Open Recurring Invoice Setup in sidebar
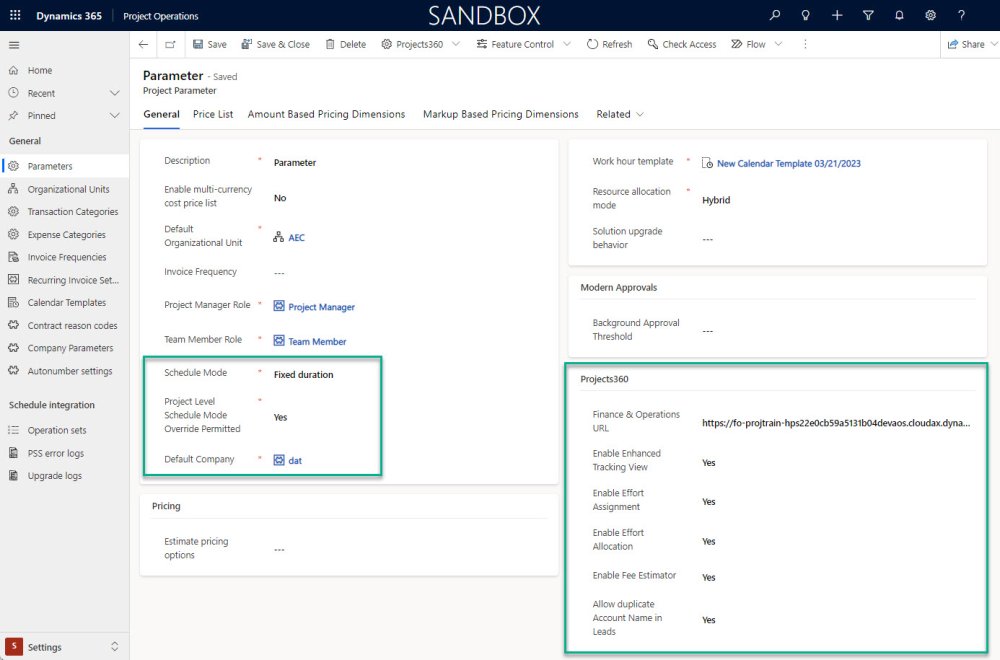Image resolution: width=1000 pixels, height=660 pixels. 64,280
